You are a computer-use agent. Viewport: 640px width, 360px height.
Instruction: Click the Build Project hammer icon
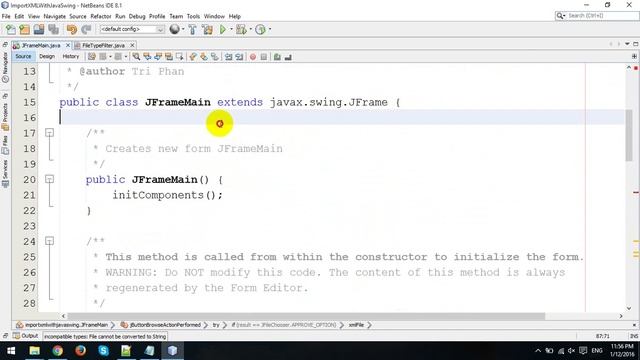click(192, 29)
